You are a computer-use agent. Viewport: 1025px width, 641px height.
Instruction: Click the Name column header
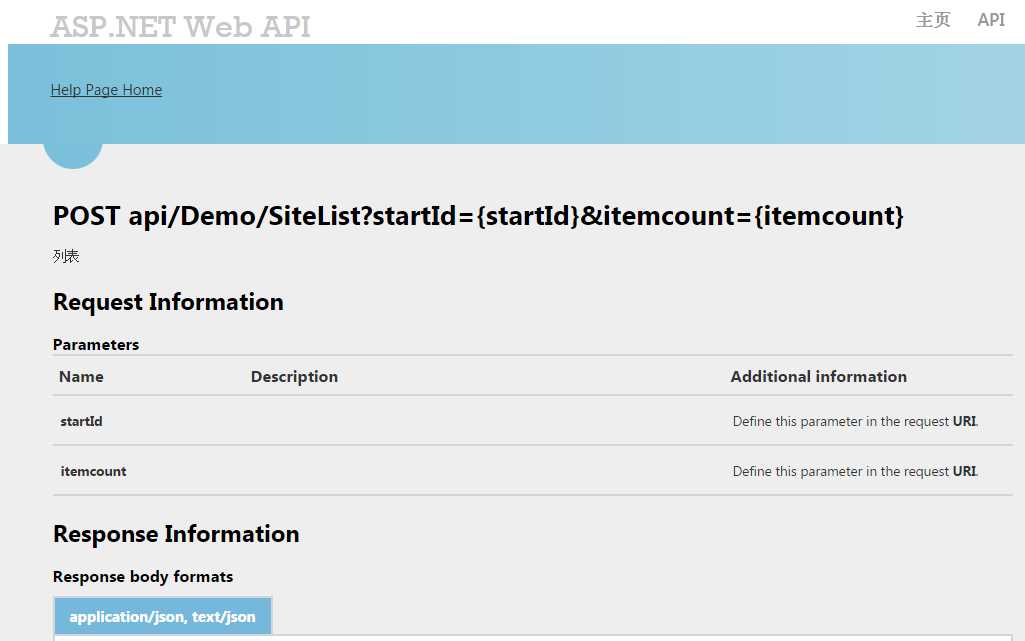tap(81, 376)
